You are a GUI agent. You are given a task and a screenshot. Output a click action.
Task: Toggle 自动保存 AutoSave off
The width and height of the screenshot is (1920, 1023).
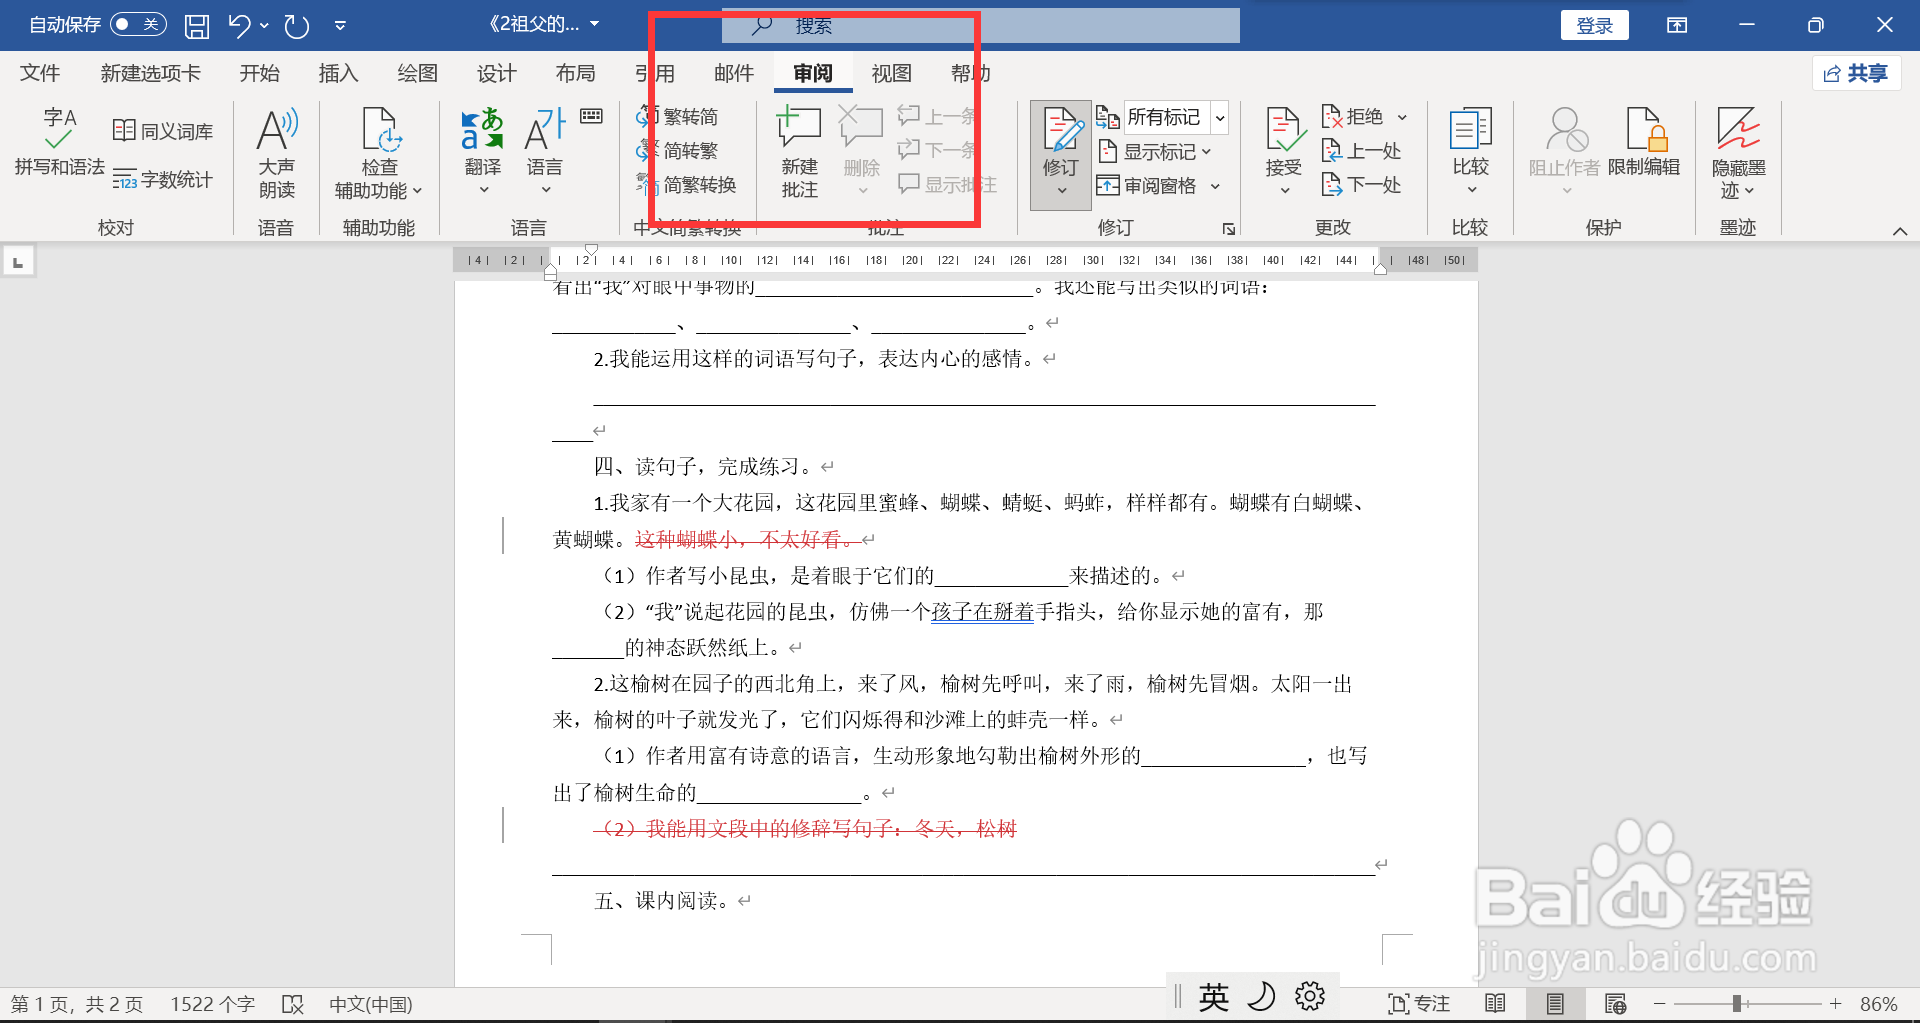coord(138,24)
